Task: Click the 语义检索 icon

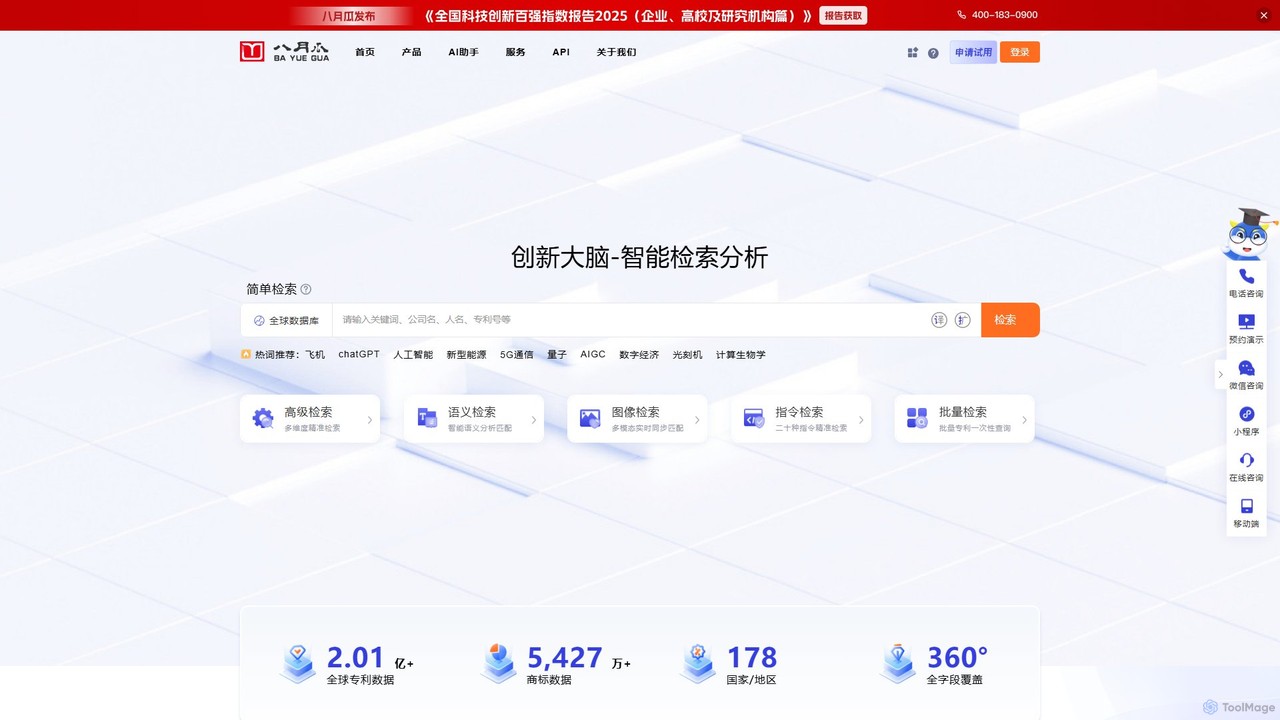Action: coord(427,418)
